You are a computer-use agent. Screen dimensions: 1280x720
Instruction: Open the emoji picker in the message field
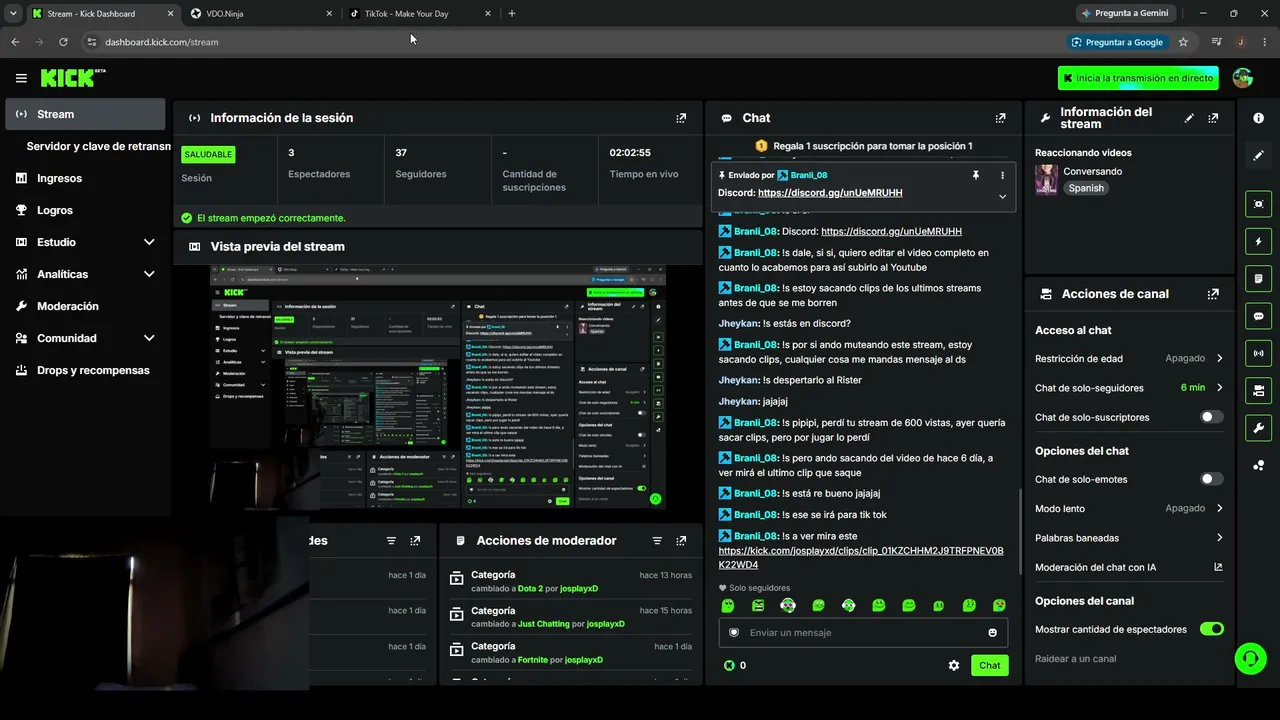[x=992, y=632]
